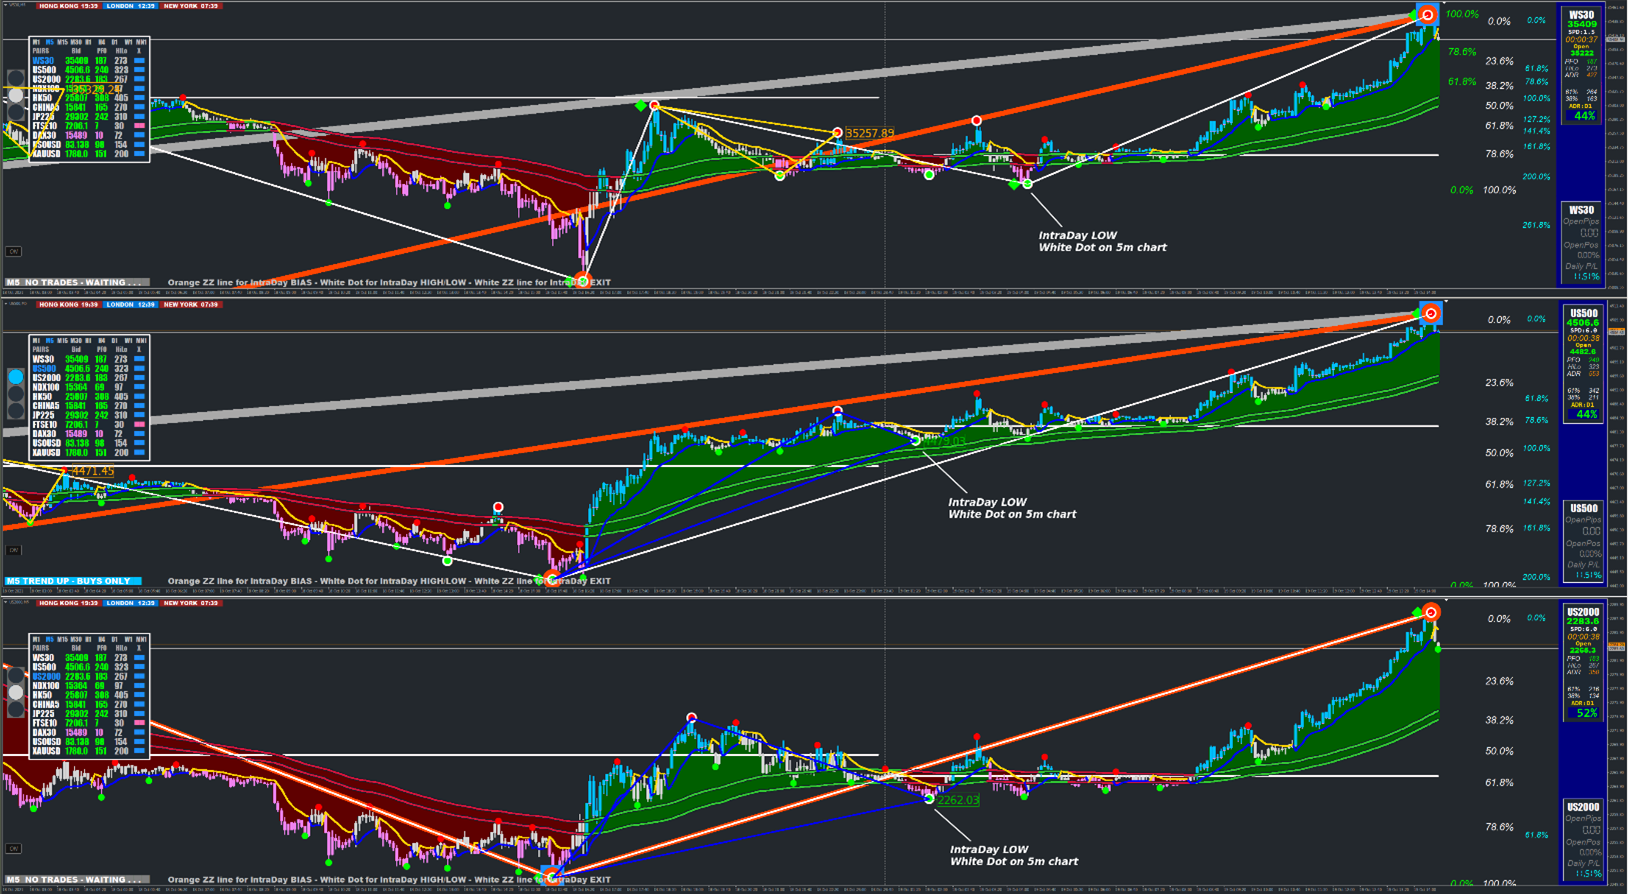The image size is (1628, 894).
Task: Select MN1 timeframe in US2000 chart dashboard
Action: point(141,639)
